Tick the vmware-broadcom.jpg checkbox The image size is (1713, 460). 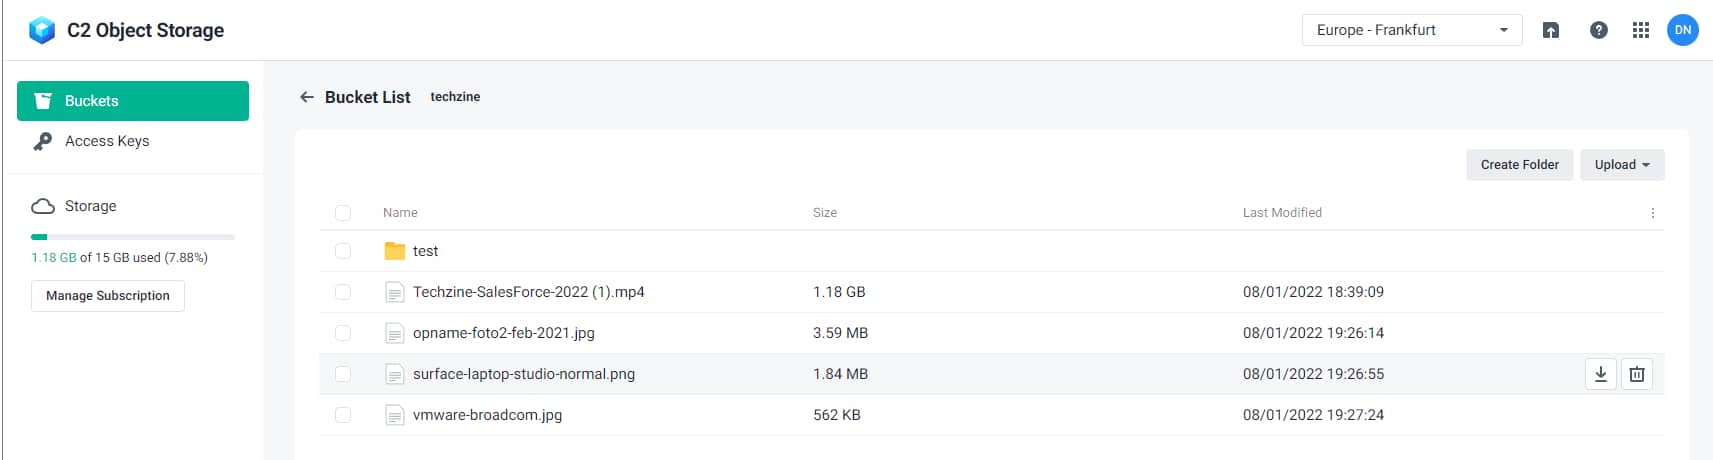pyautogui.click(x=343, y=415)
